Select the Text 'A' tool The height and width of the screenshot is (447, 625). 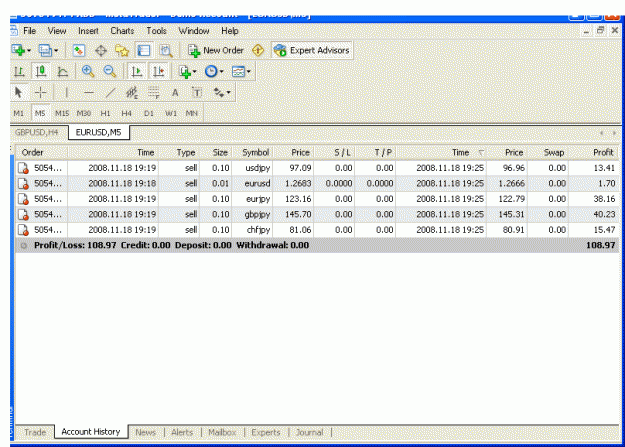pyautogui.click(x=175, y=93)
